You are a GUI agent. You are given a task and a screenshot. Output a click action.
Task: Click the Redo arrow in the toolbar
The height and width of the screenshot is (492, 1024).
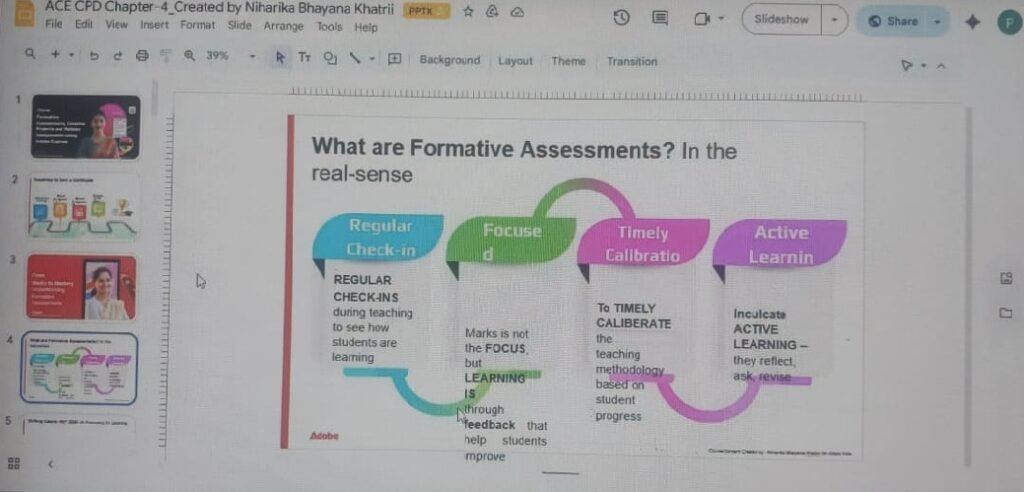(117, 57)
